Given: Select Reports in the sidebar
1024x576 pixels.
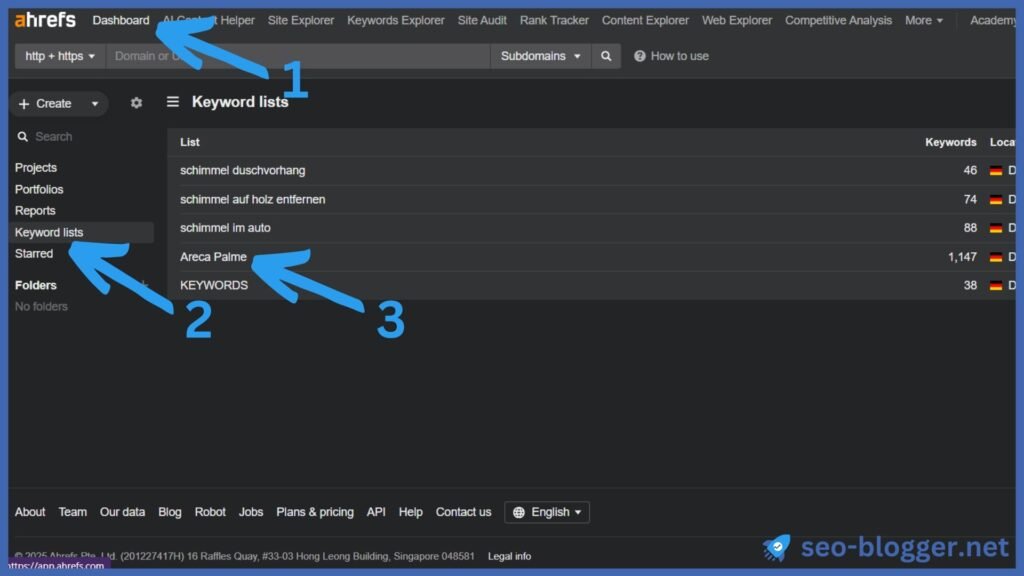Looking at the screenshot, I should click(x=35, y=211).
